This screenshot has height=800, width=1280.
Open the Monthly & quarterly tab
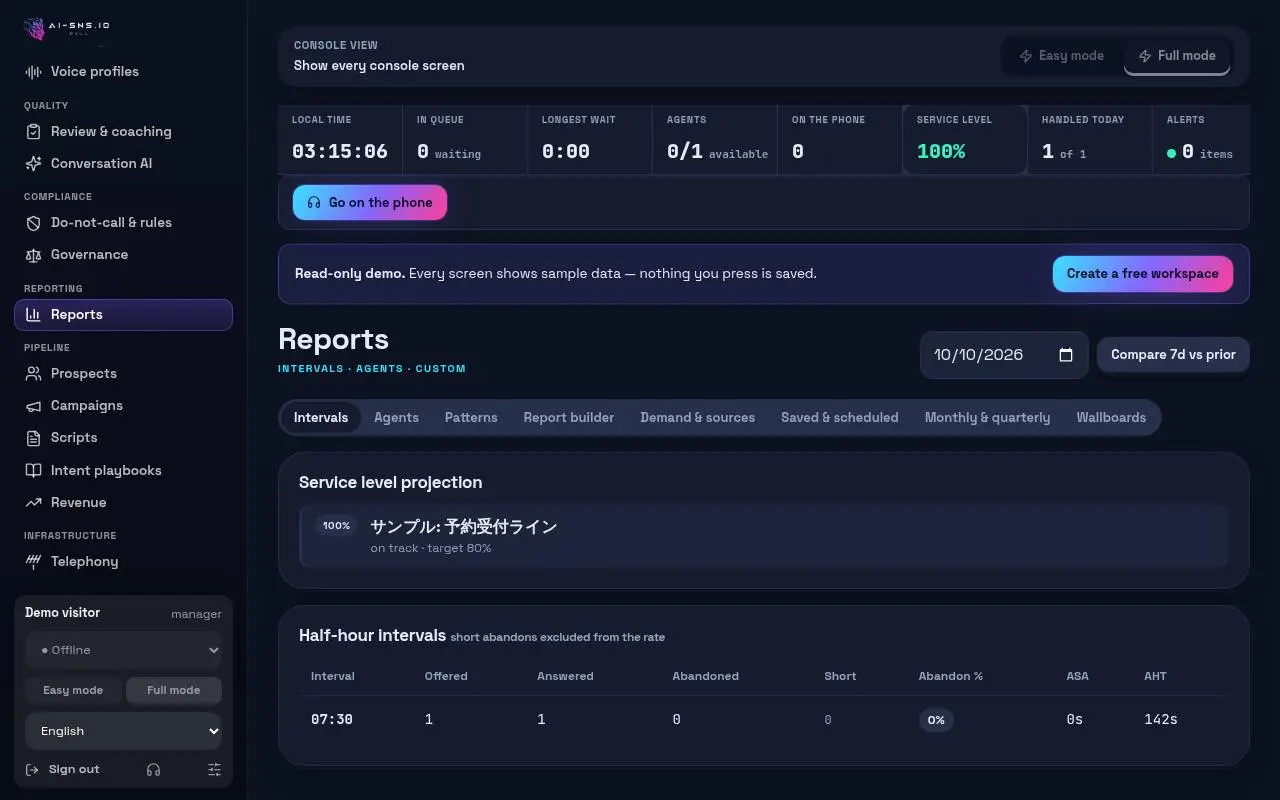[x=988, y=418]
